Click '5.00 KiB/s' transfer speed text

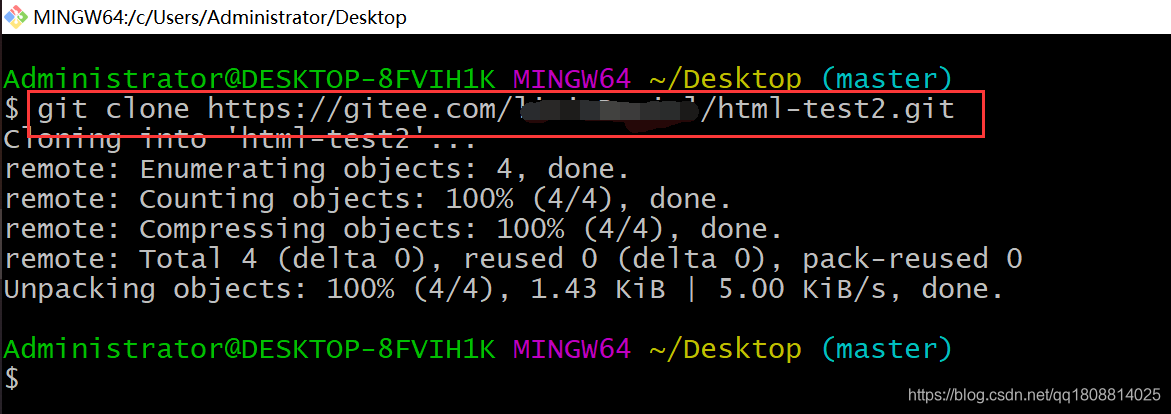812,289
